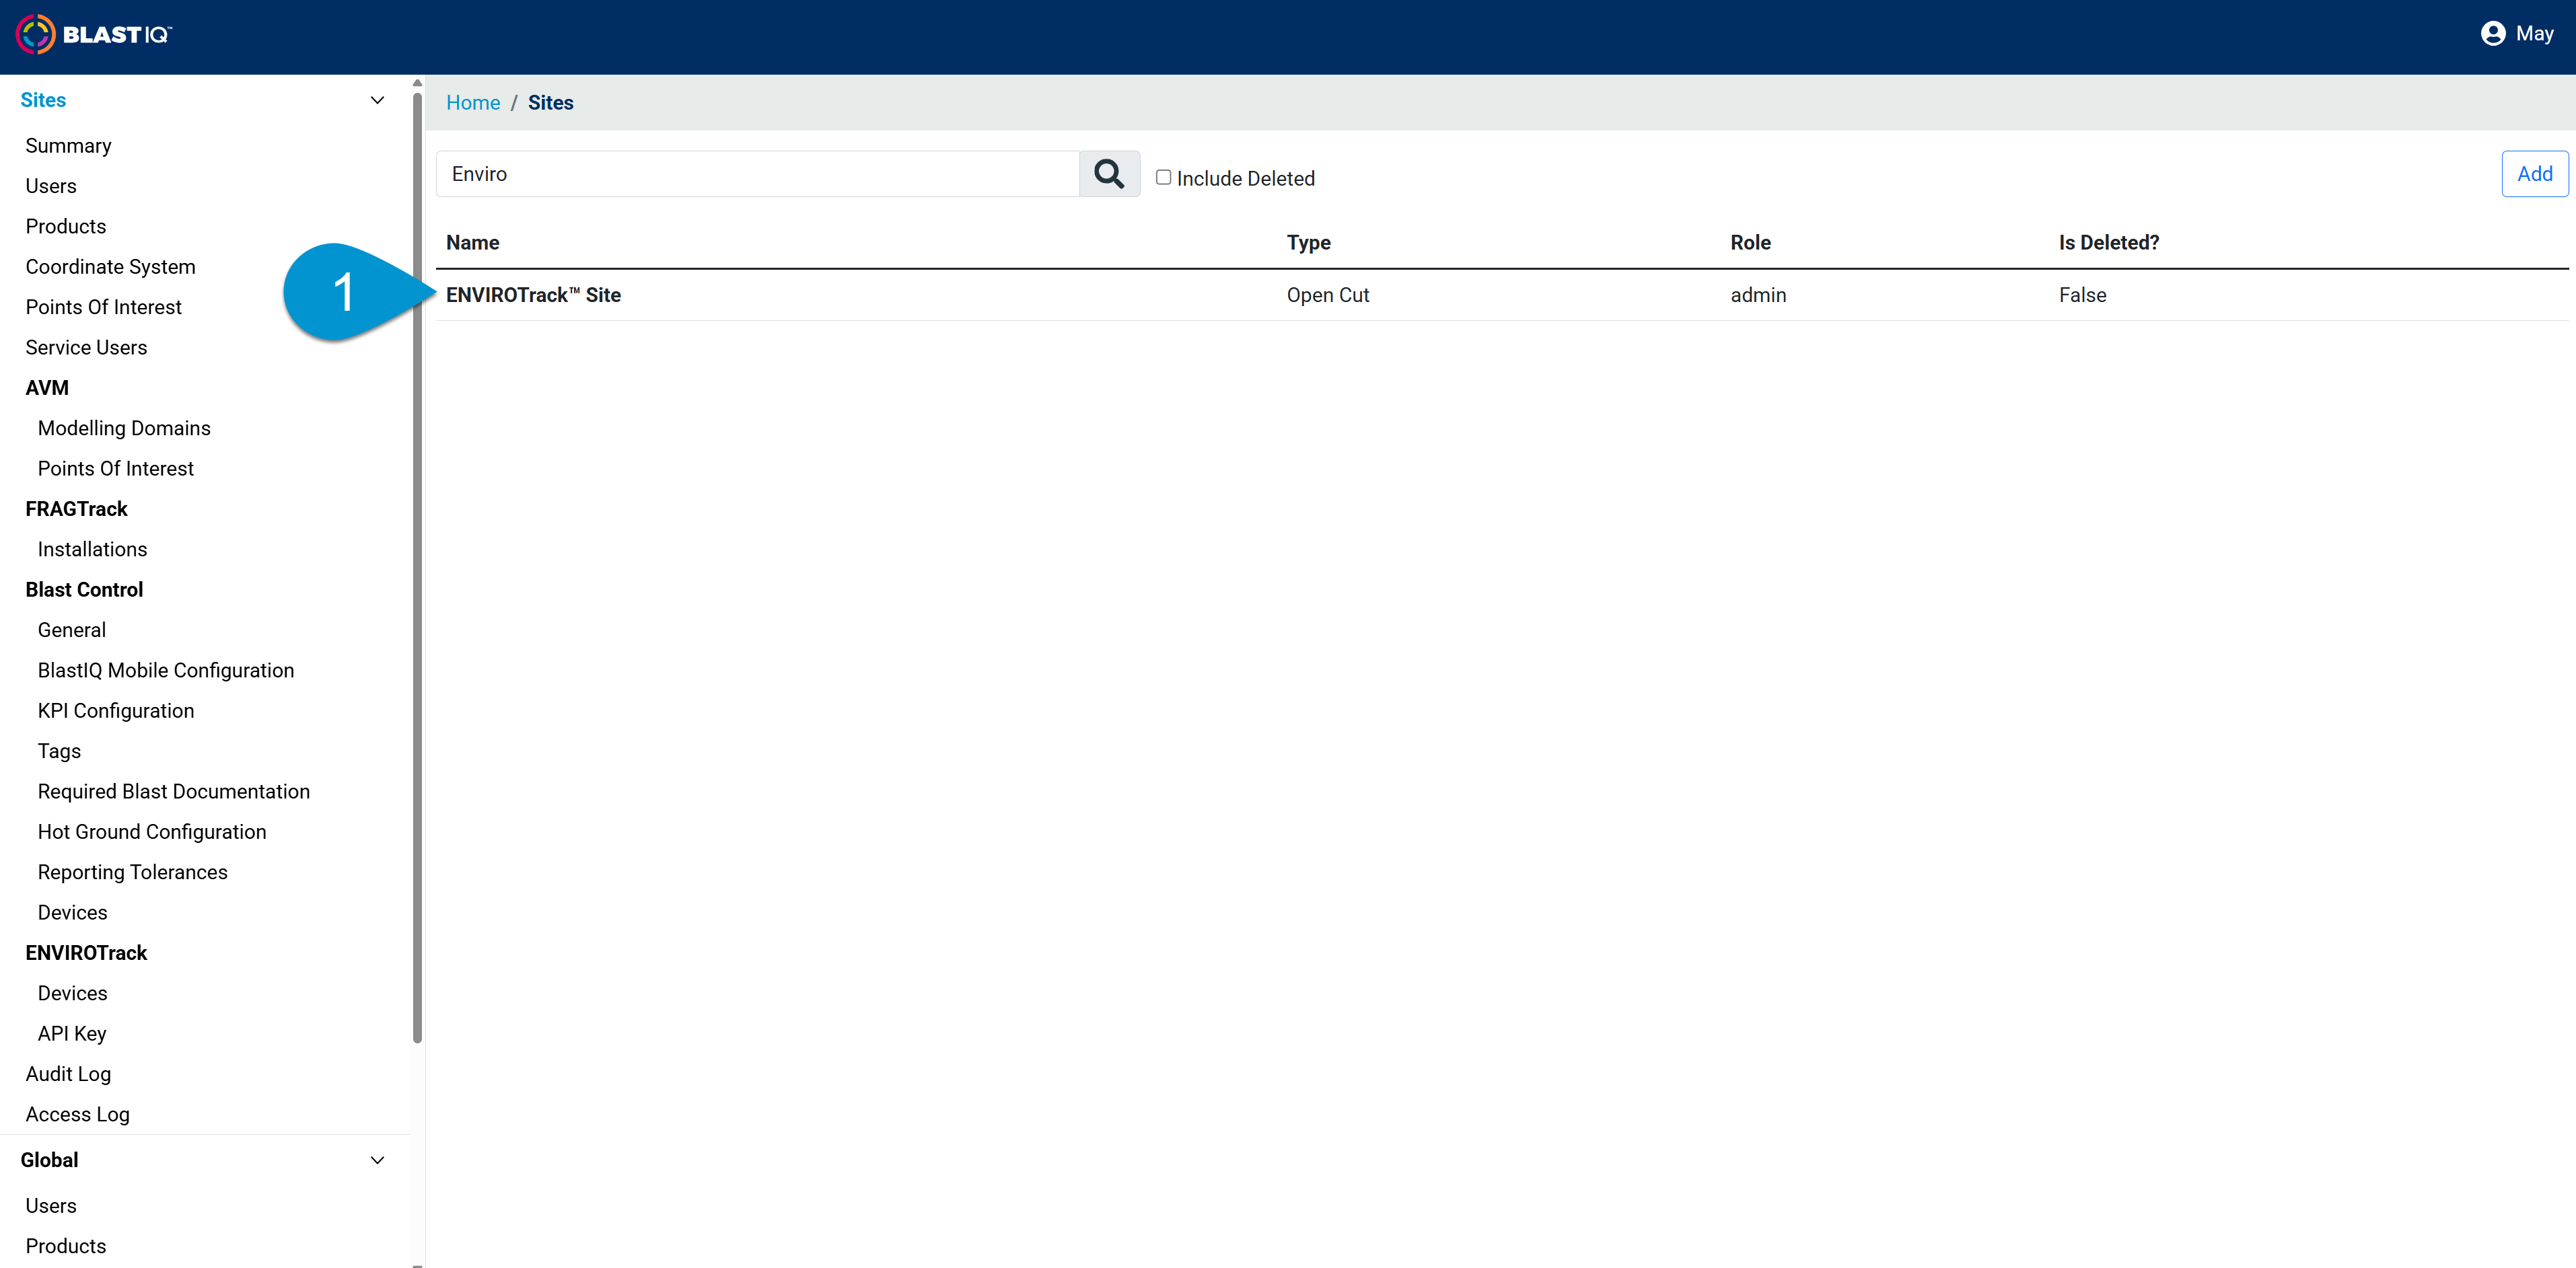
Task: Open General under Blast Control
Action: coord(72,630)
